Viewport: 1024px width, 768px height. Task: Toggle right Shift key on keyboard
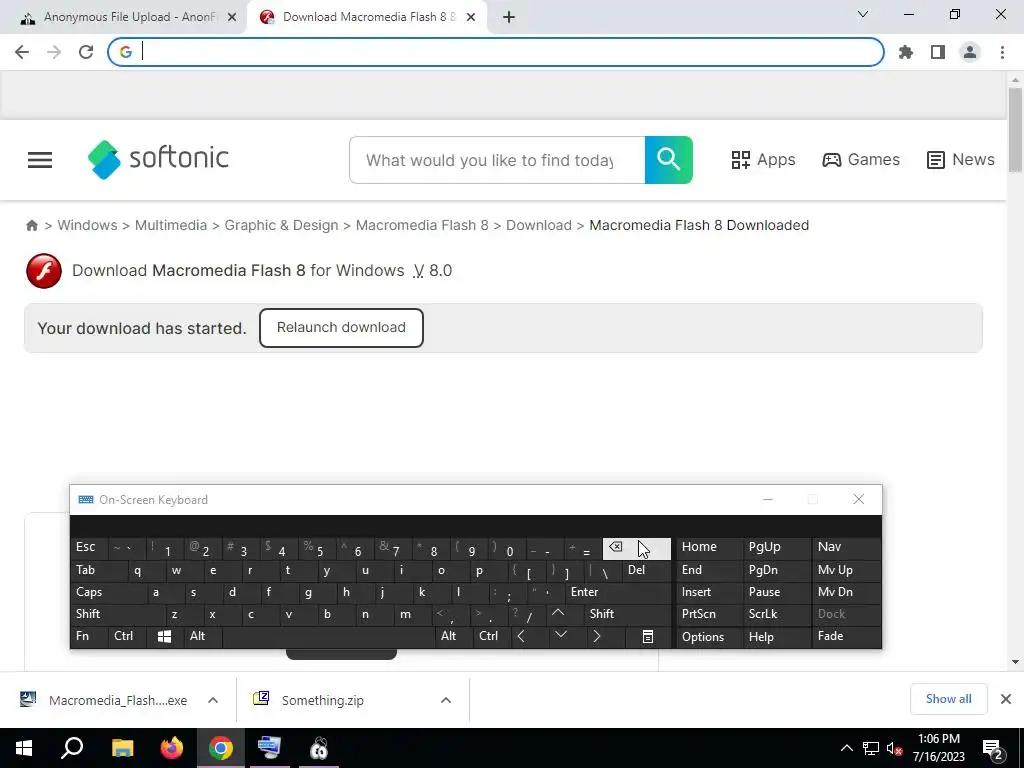(x=627, y=615)
